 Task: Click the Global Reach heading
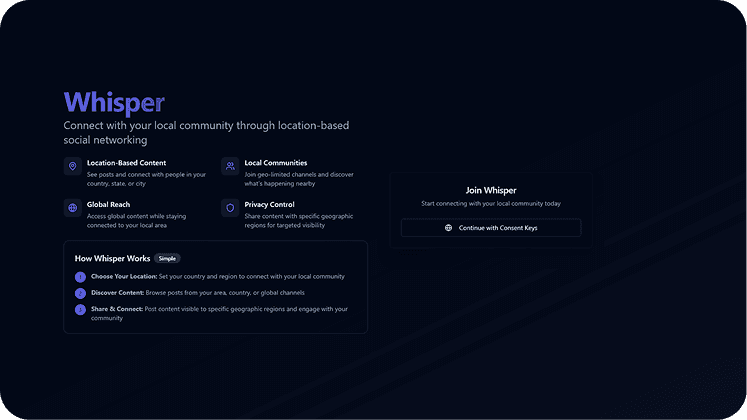(x=108, y=204)
